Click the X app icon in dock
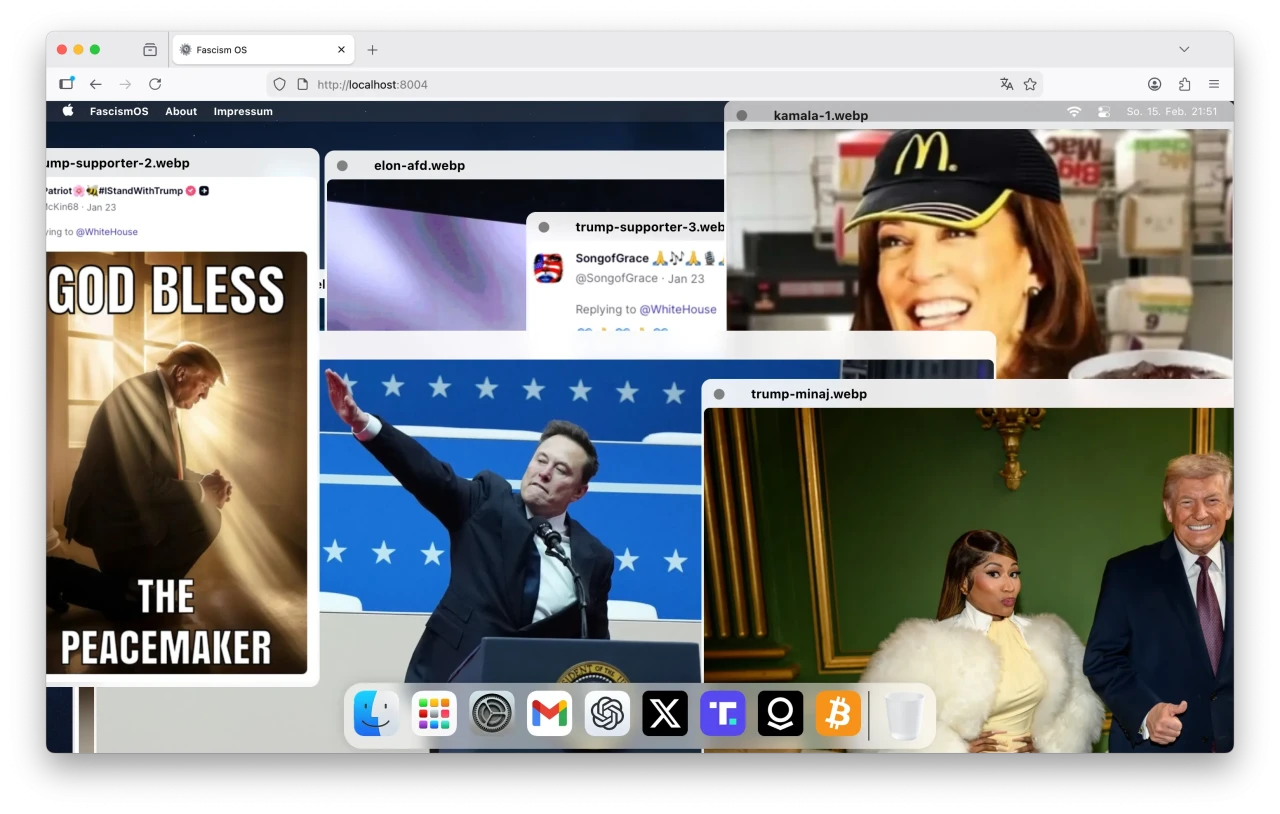 click(665, 714)
